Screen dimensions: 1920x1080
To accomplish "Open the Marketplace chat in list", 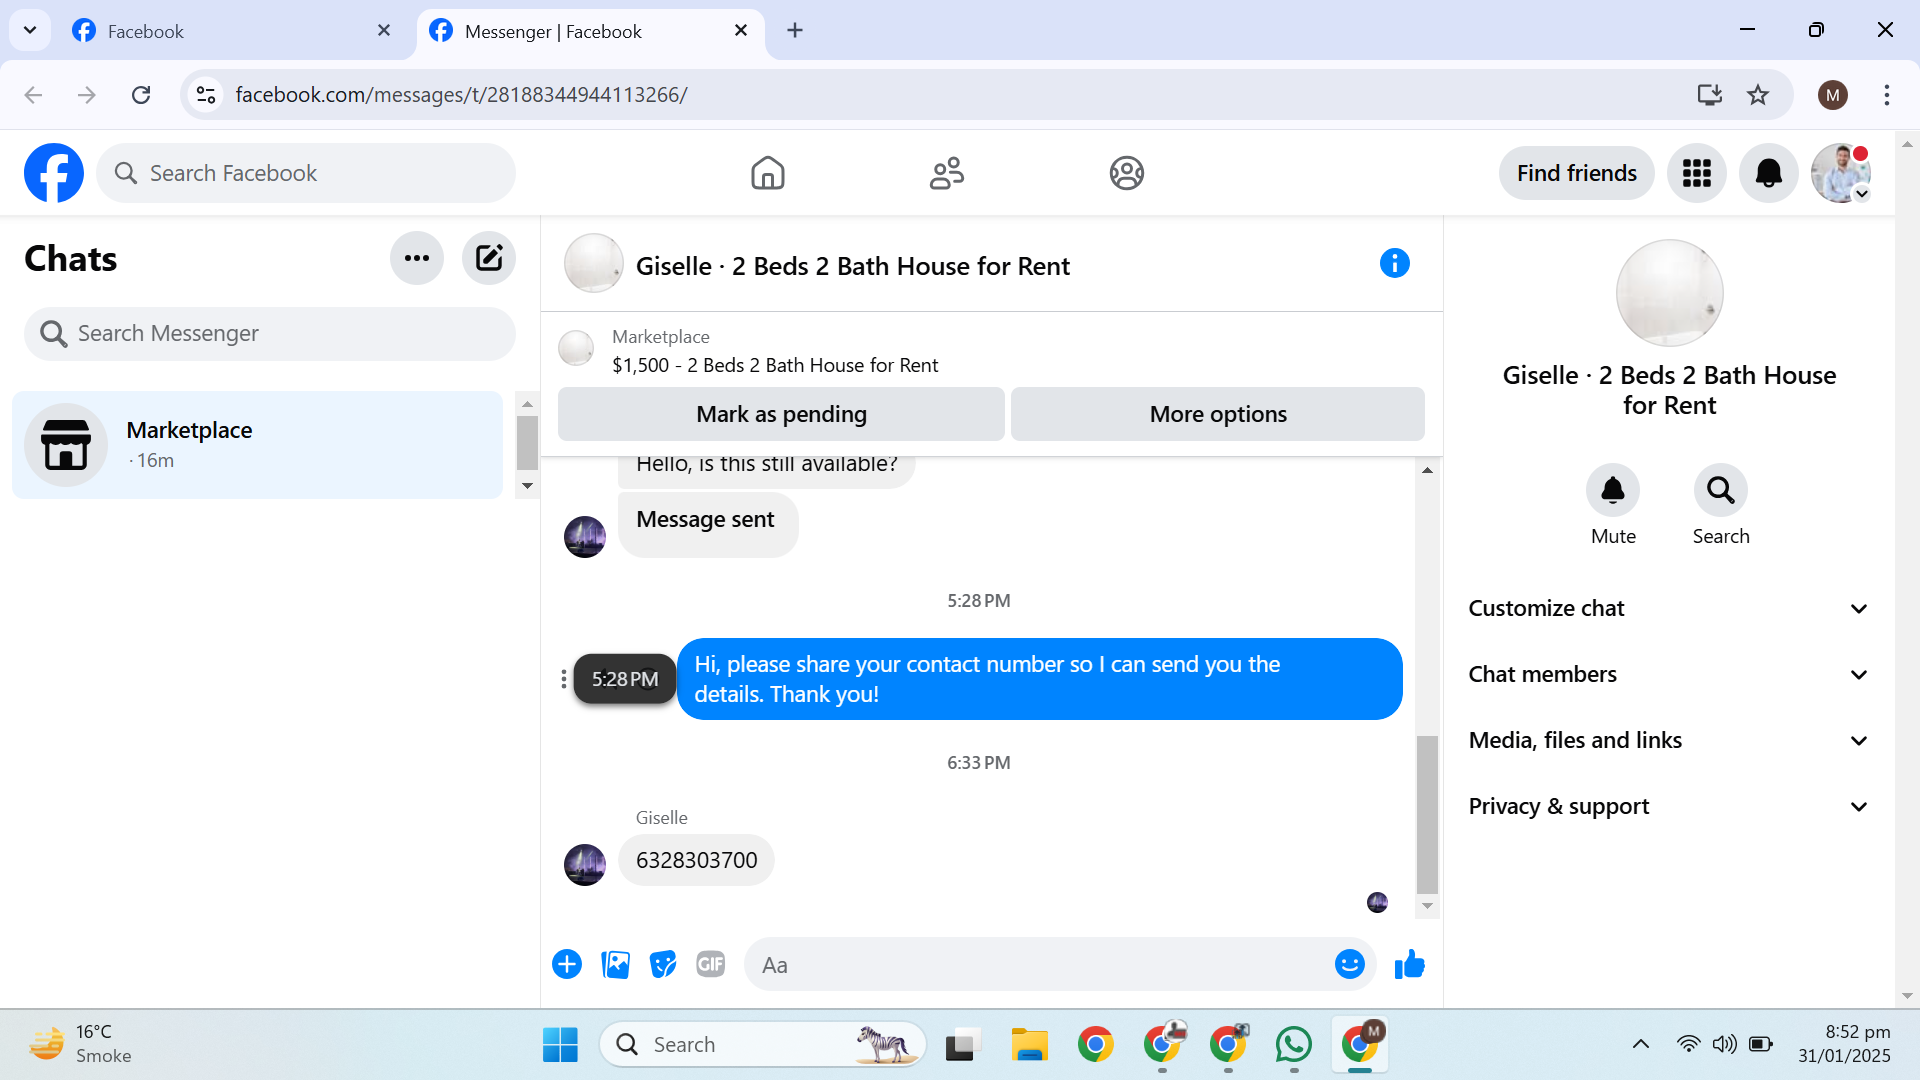I will [x=257, y=445].
